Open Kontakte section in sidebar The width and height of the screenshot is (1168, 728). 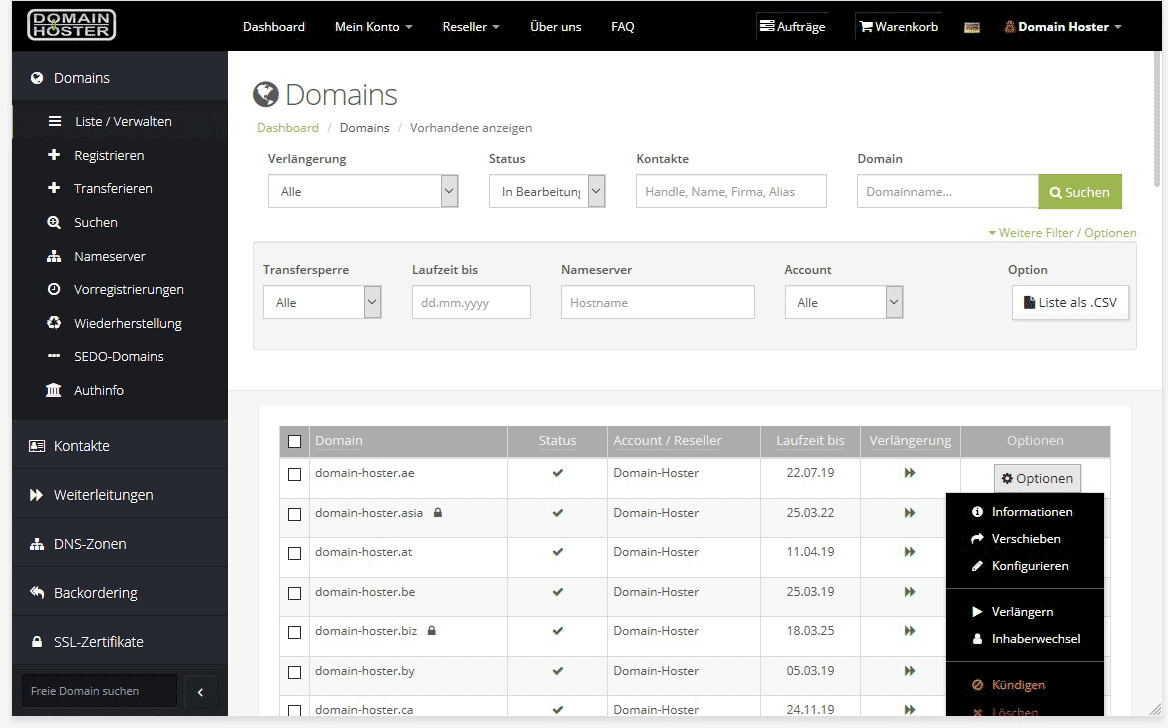click(120, 446)
